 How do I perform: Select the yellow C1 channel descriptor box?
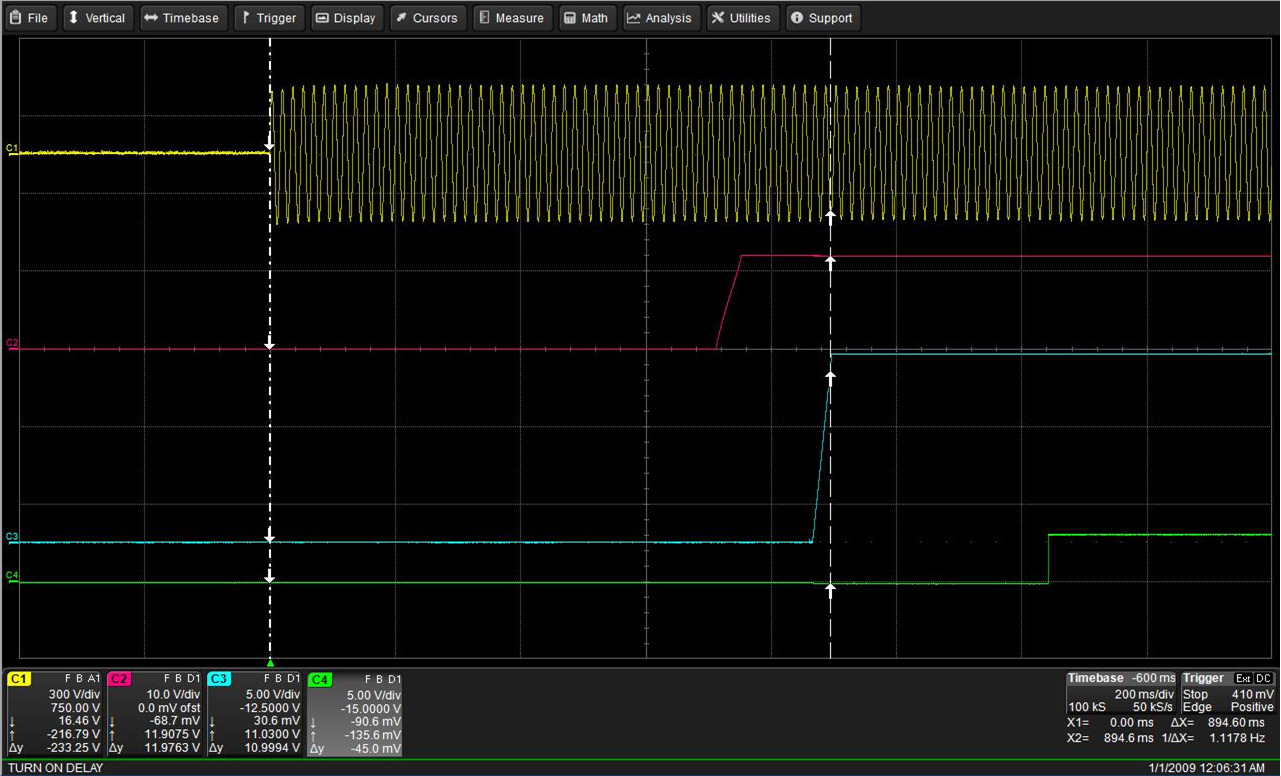click(x=54, y=713)
